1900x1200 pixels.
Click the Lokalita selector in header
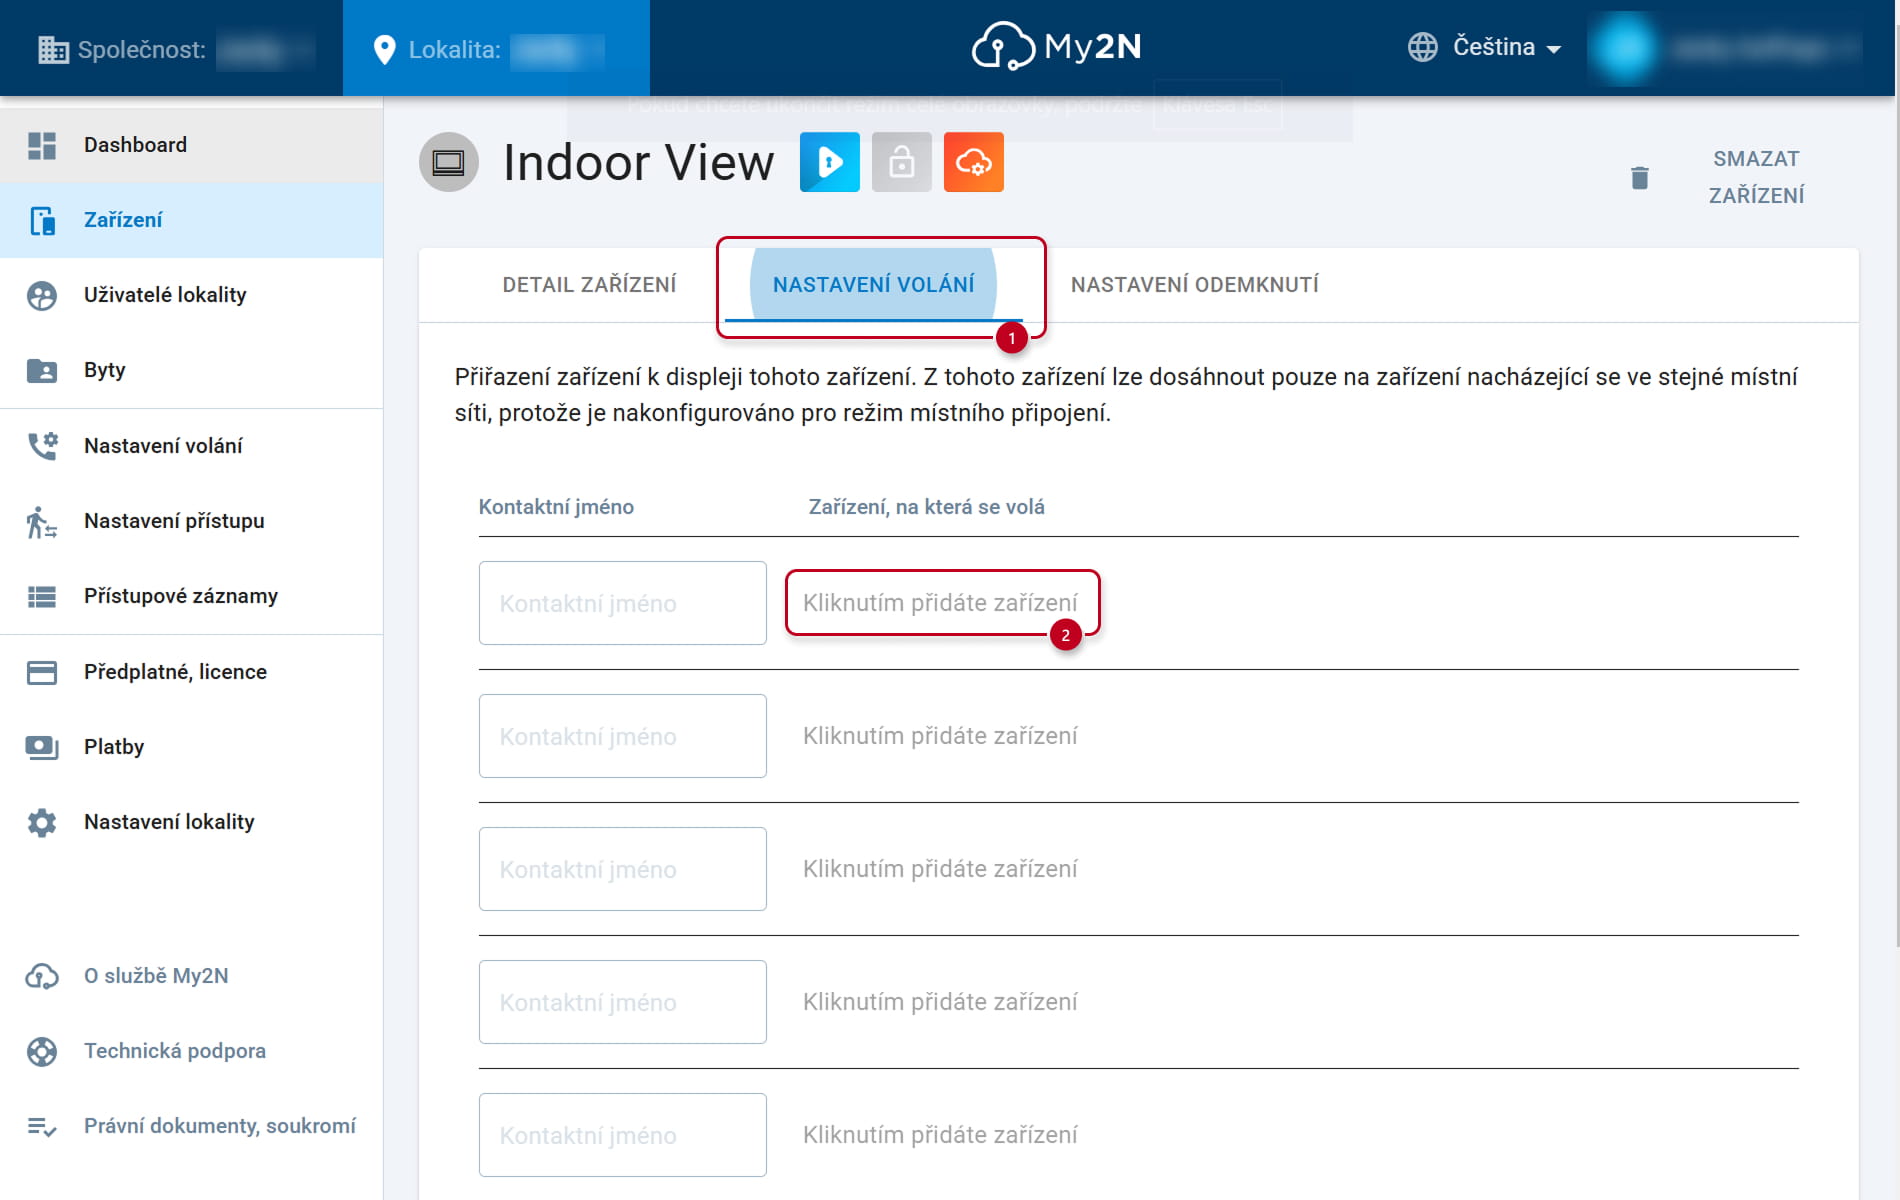click(496, 49)
